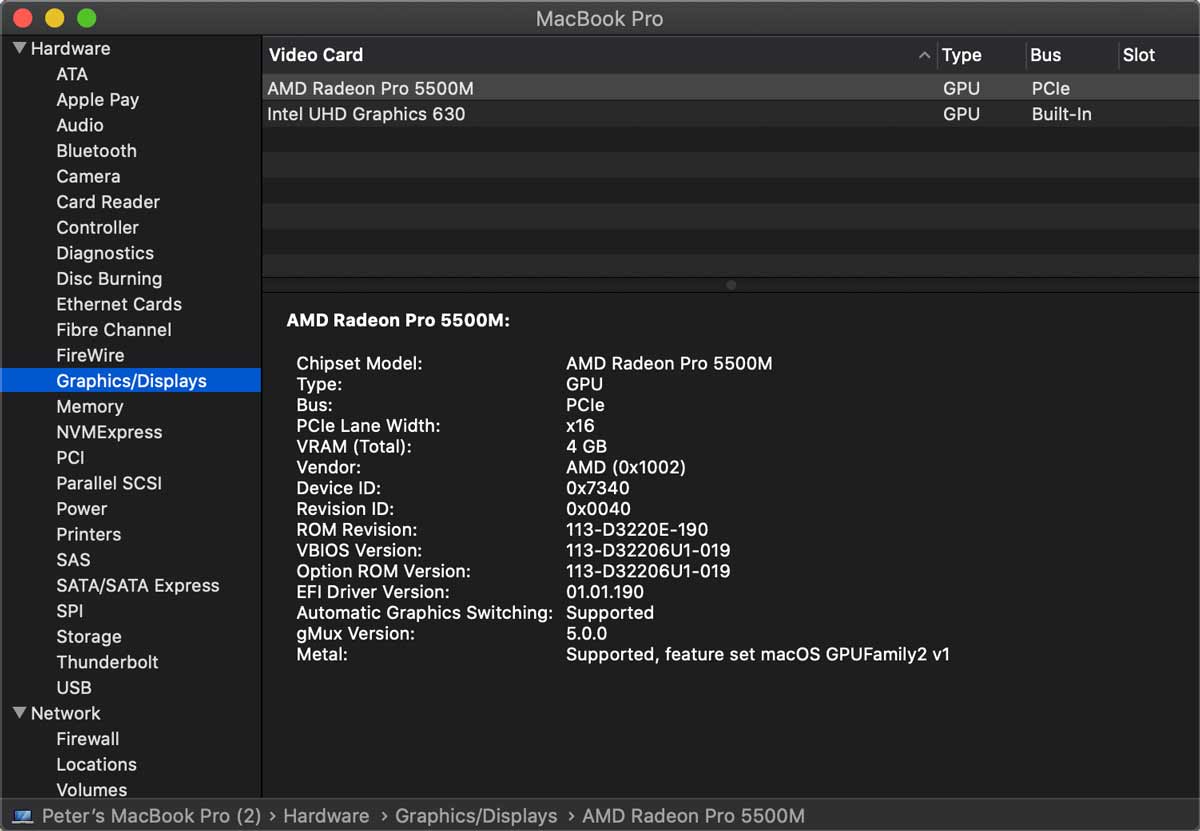Select Locations under Network
The height and width of the screenshot is (831, 1200).
(96, 764)
